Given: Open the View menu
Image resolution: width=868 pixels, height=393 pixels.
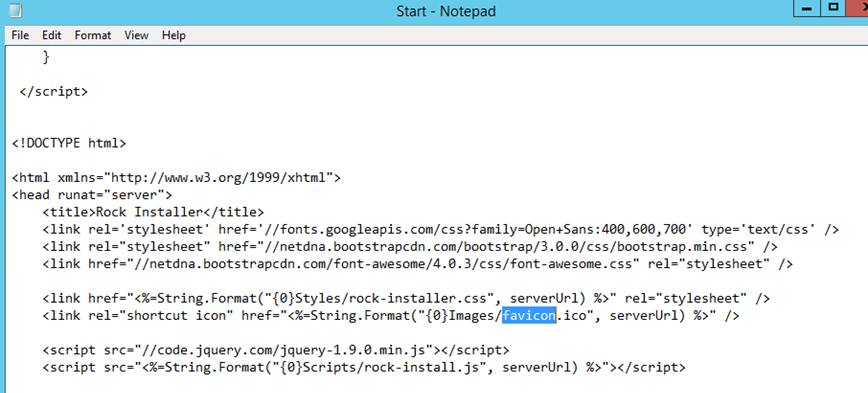Looking at the screenshot, I should (x=136, y=35).
